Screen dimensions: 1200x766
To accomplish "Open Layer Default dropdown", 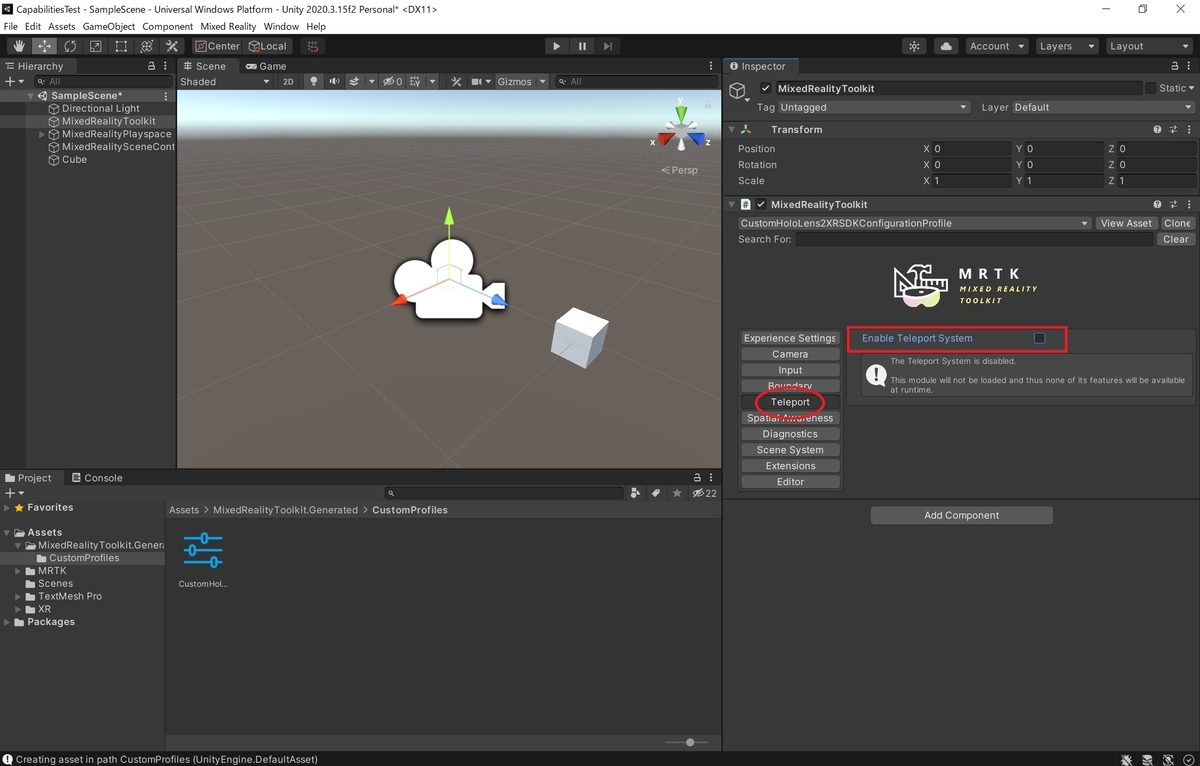I will 1104,107.
